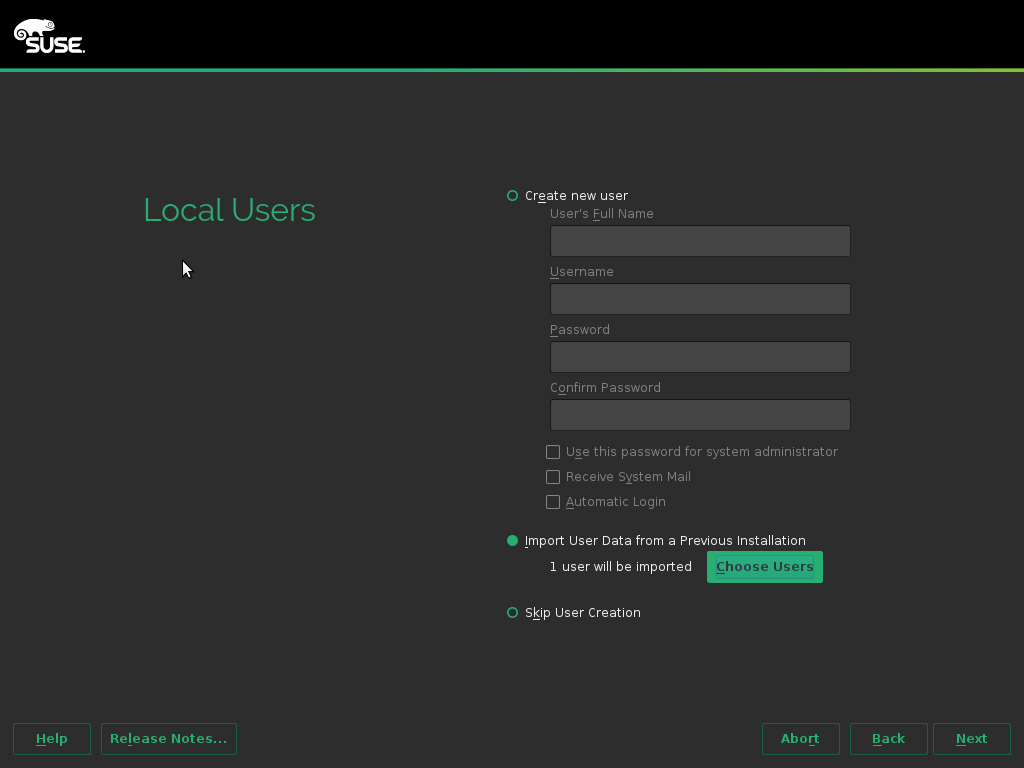
Task: Enable the Automatic Login checkbox
Action: pyautogui.click(x=553, y=502)
